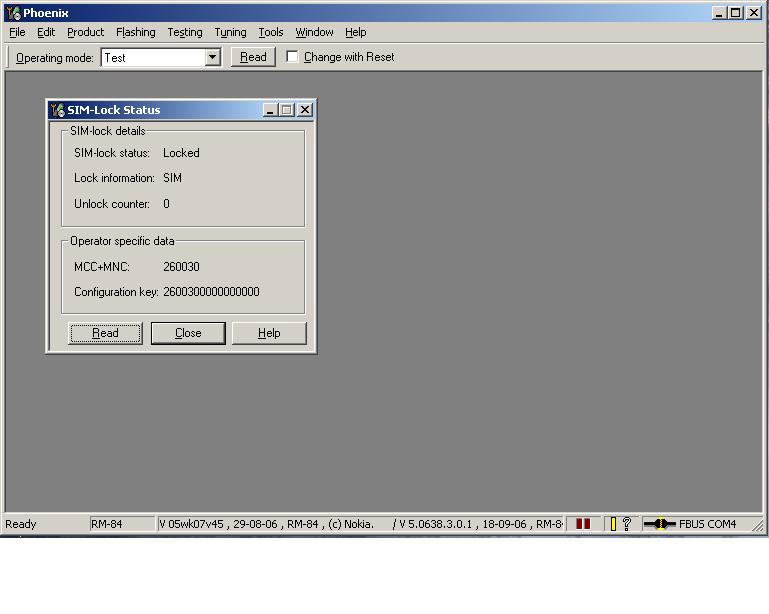
Task: Maximize the SIM-Lock Status dialog
Action: (287, 110)
